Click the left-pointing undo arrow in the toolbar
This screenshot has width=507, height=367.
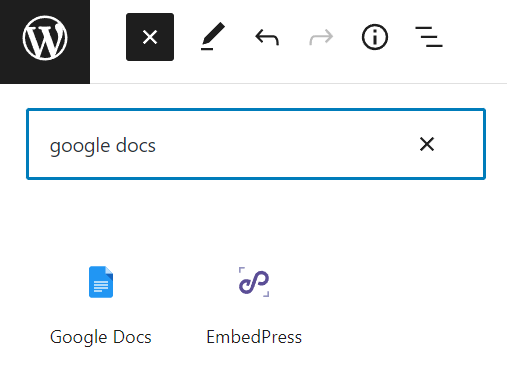click(x=267, y=37)
